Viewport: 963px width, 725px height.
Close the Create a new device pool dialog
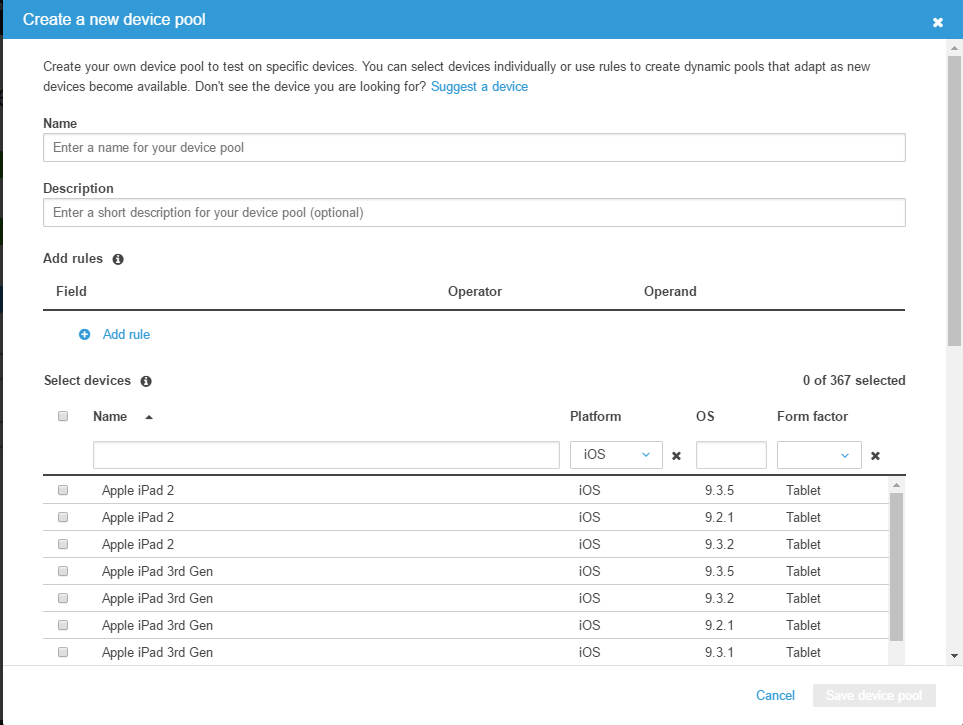[938, 22]
